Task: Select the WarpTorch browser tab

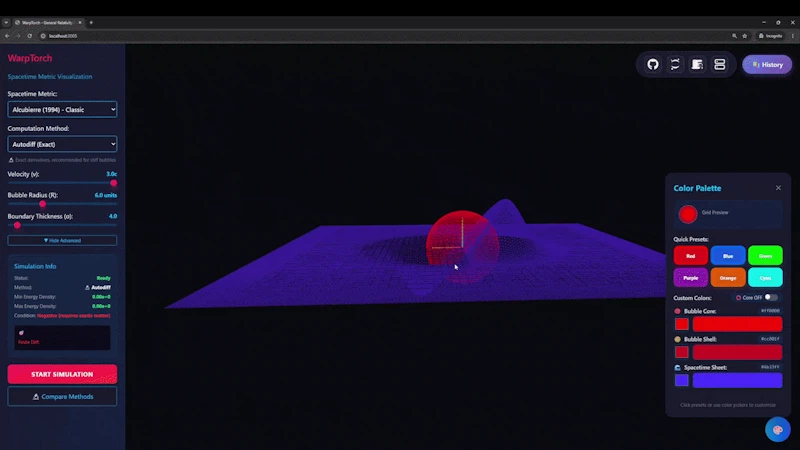Action: (x=47, y=22)
